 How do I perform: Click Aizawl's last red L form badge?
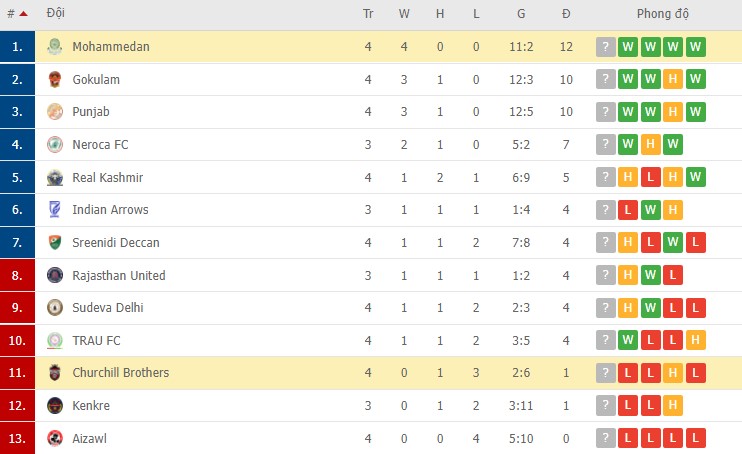[696, 438]
